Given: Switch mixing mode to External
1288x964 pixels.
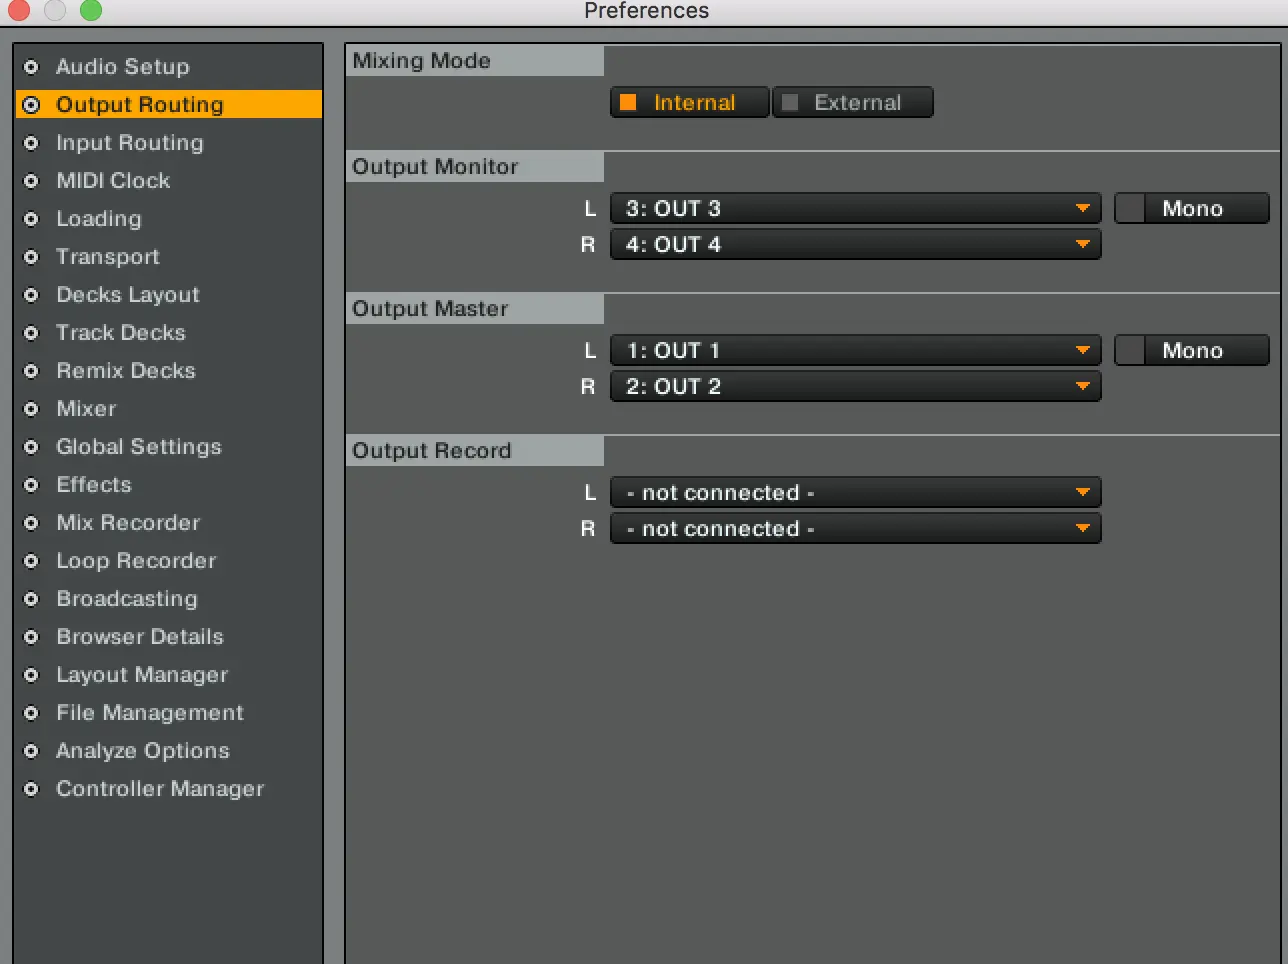Looking at the screenshot, I should click(x=852, y=103).
